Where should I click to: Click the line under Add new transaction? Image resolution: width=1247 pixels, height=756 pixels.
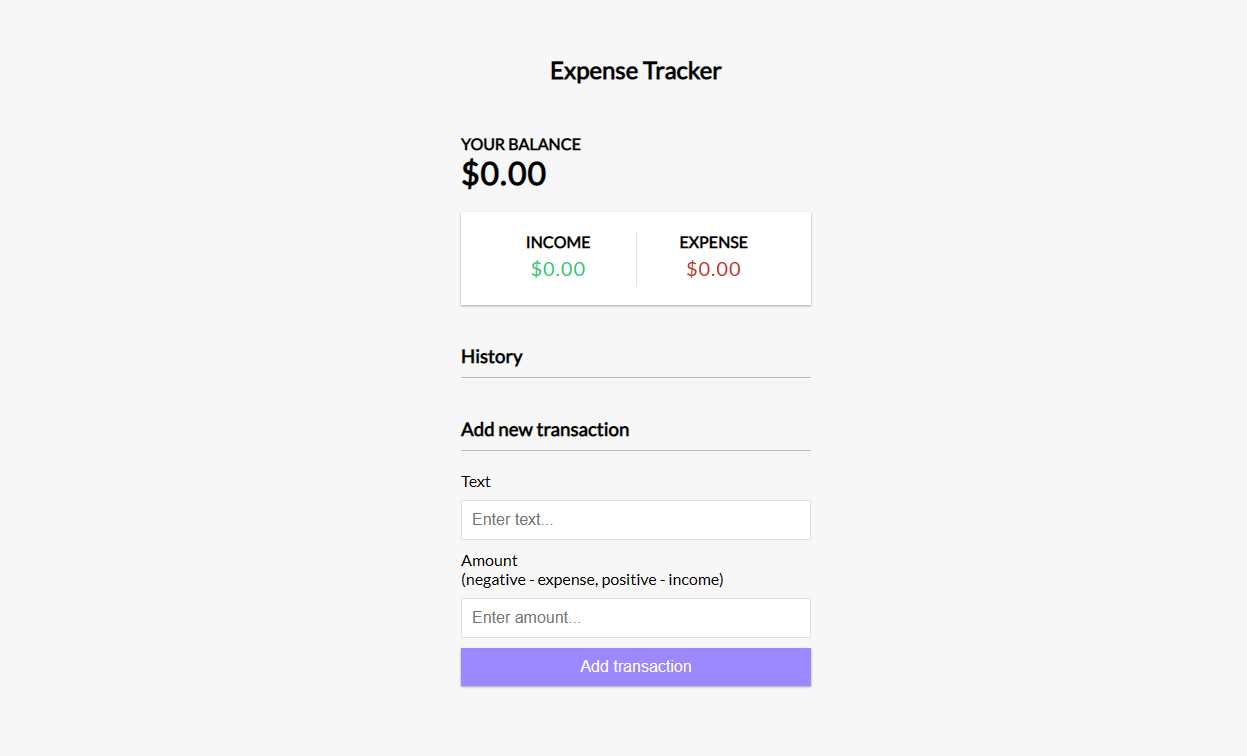click(x=635, y=451)
